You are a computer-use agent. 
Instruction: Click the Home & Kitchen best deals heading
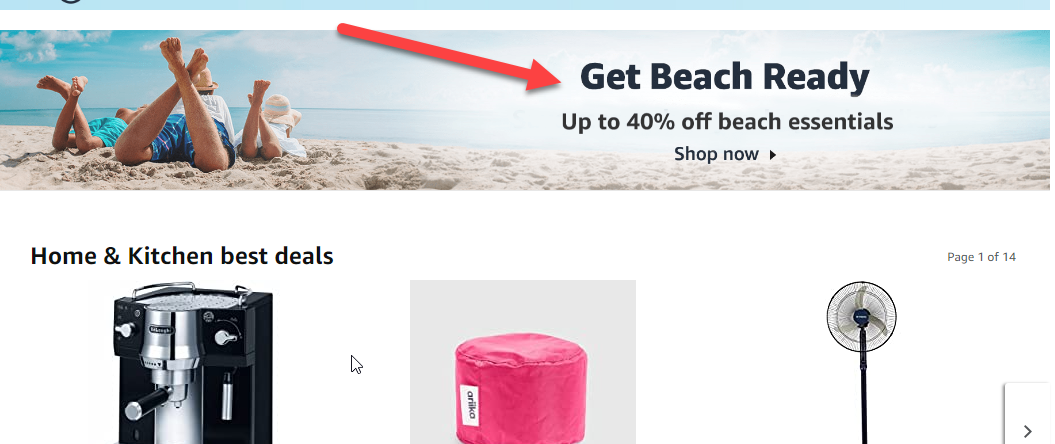[182, 256]
